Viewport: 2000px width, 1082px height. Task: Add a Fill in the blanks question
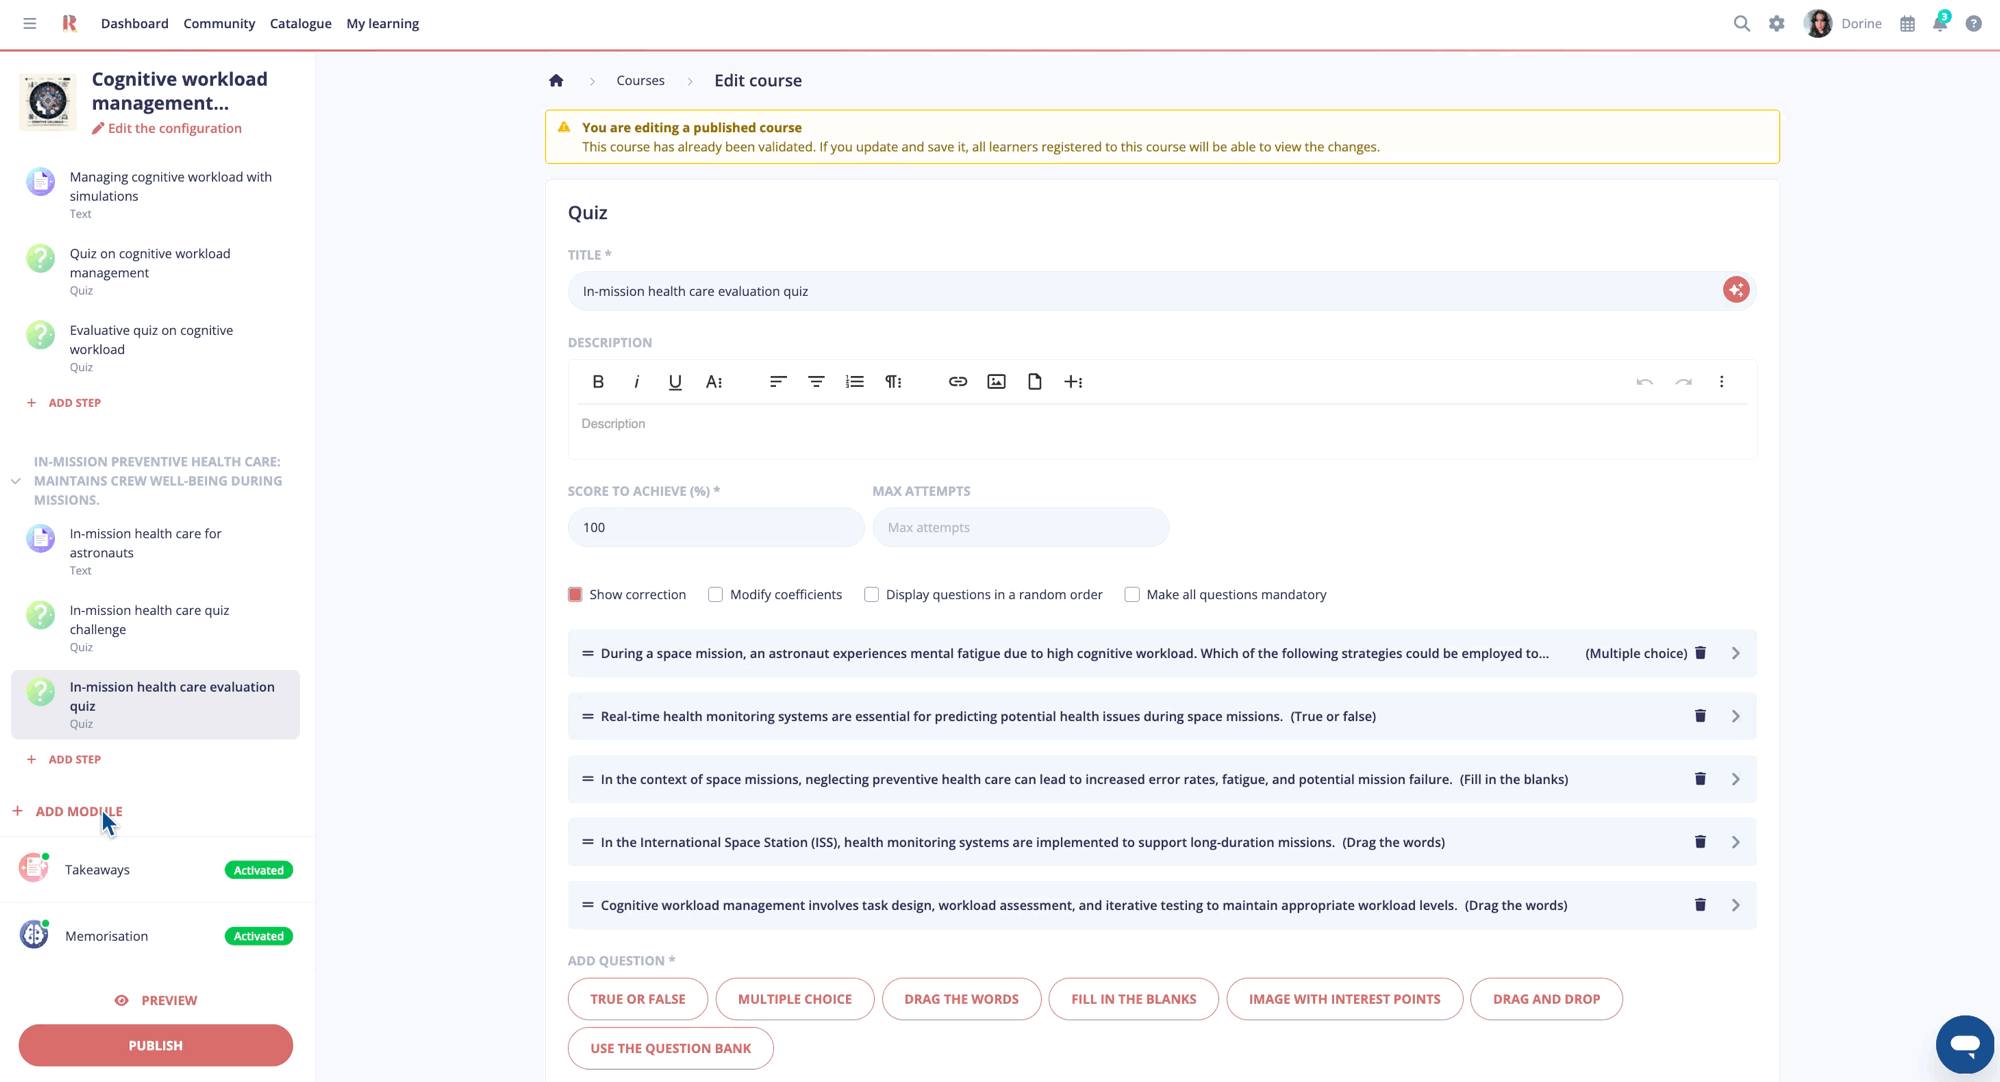pos(1133,999)
